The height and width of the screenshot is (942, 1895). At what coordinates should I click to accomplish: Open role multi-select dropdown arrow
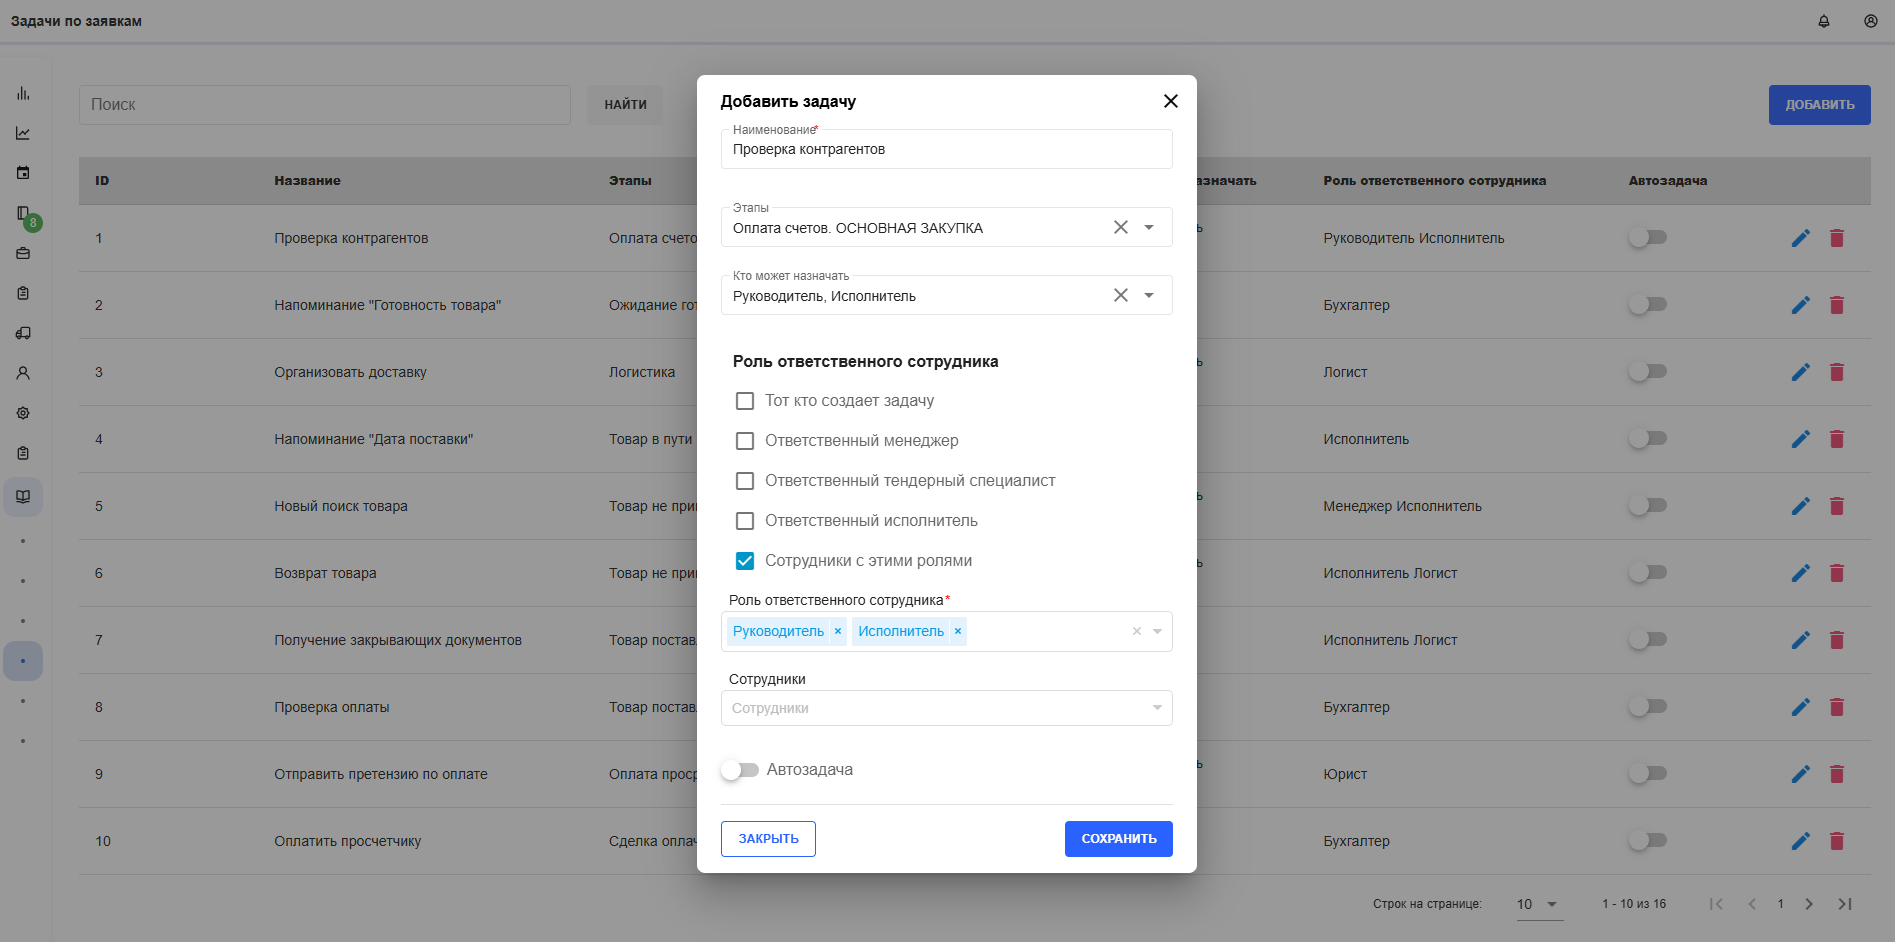(1157, 631)
